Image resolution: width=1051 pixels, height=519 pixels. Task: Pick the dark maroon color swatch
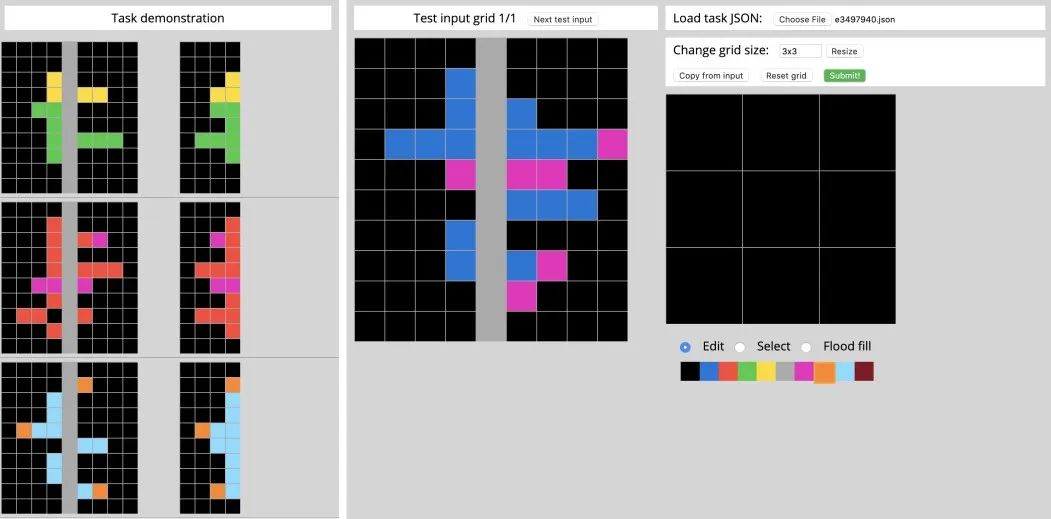865,371
